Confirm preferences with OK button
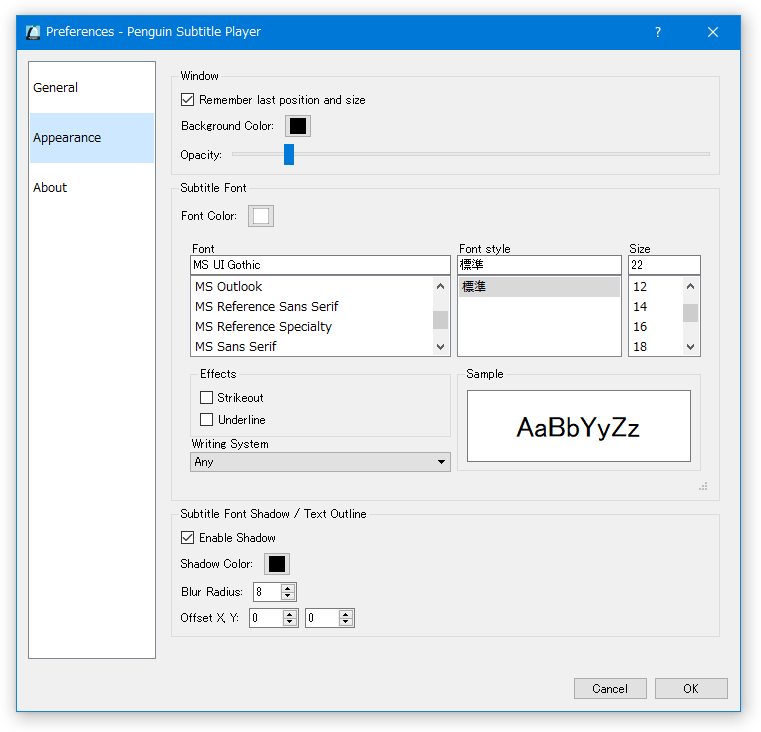Screen dimensions: 761x732 (x=691, y=689)
